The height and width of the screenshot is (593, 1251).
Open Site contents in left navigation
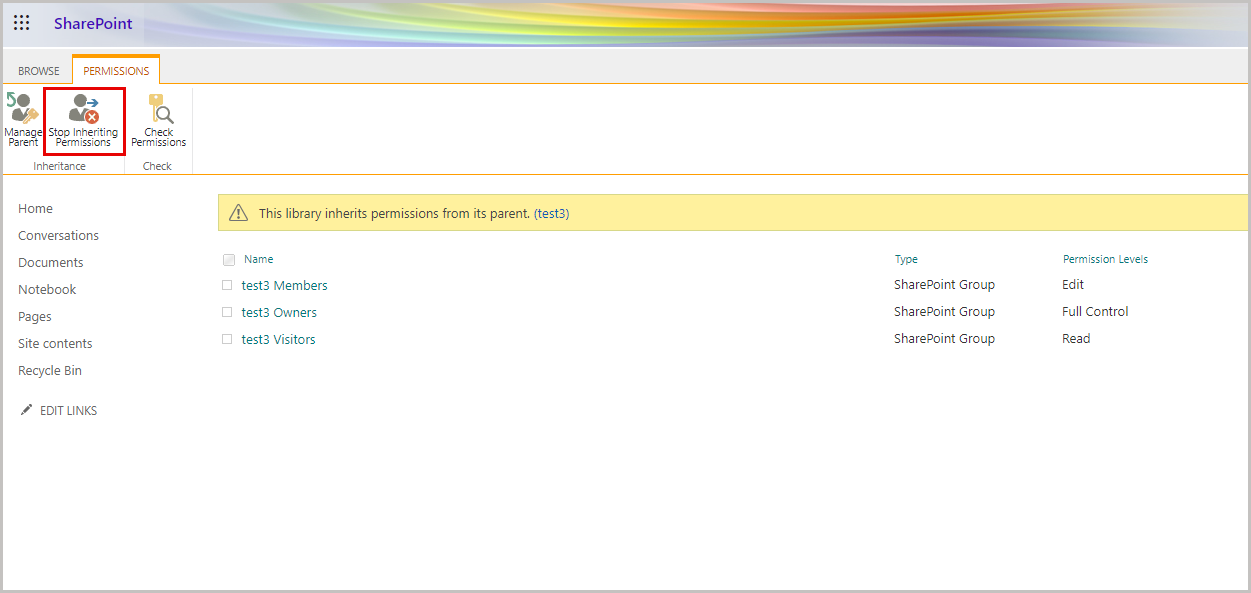pyautogui.click(x=55, y=343)
